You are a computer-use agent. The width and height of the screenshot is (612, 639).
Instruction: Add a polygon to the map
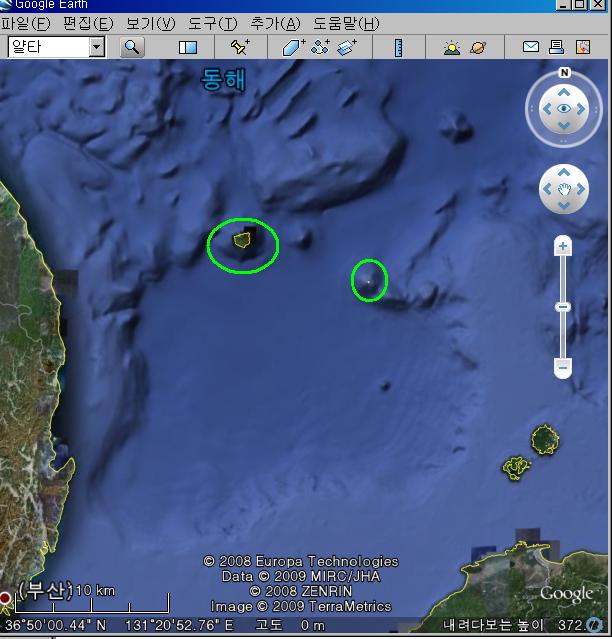click(x=293, y=47)
